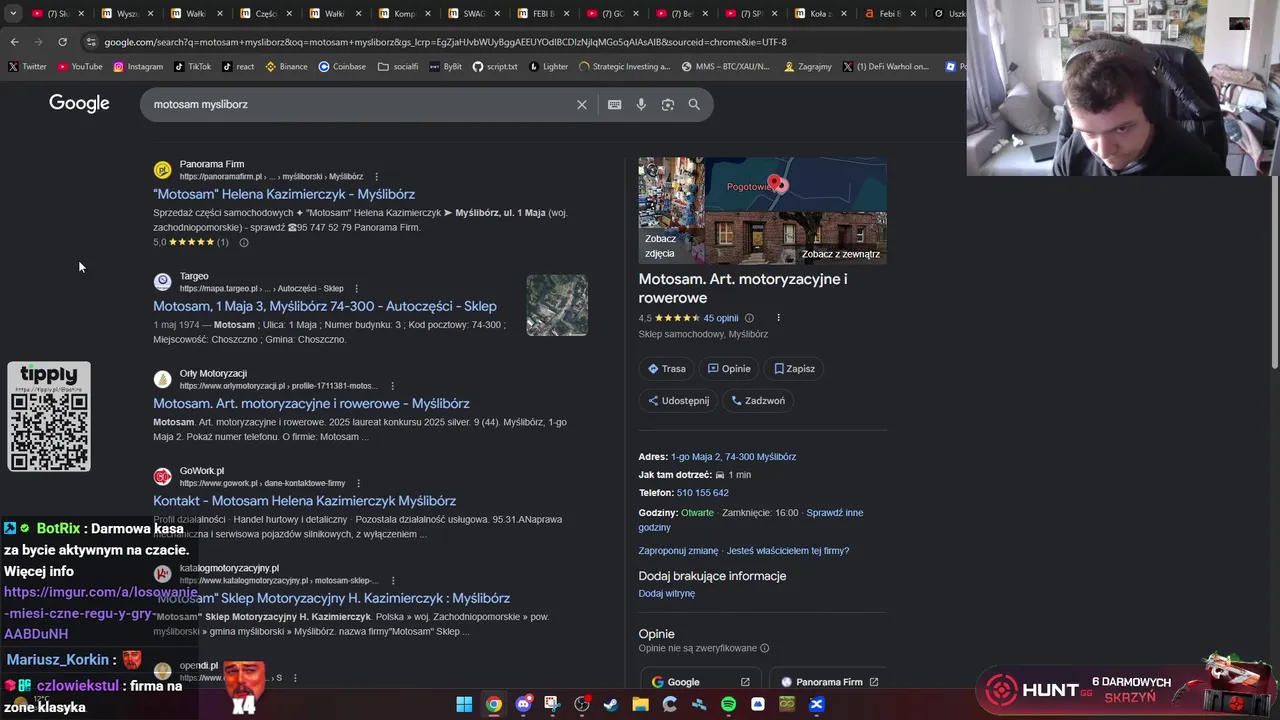1280x720 pixels.
Task: Switch to the Wysz browser tab
Action: [126, 14]
